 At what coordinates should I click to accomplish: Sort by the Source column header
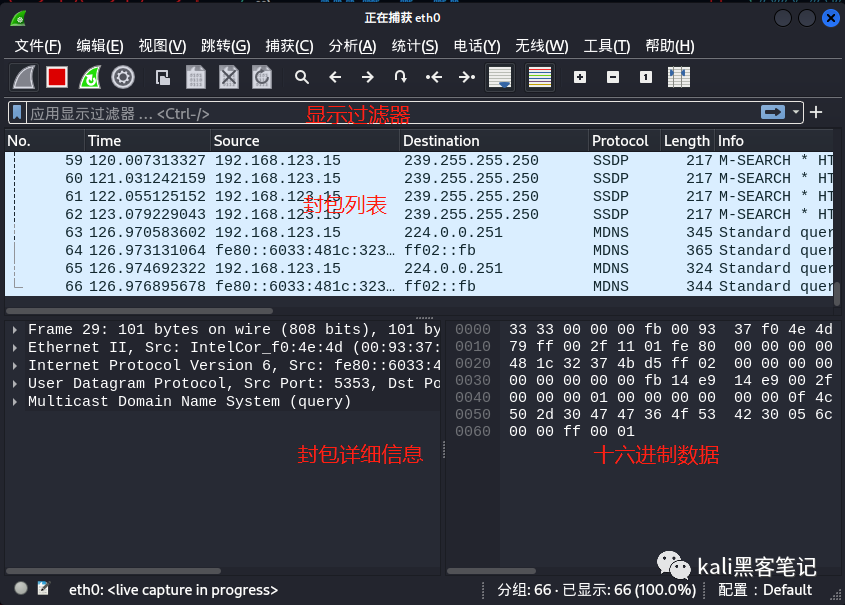point(305,141)
